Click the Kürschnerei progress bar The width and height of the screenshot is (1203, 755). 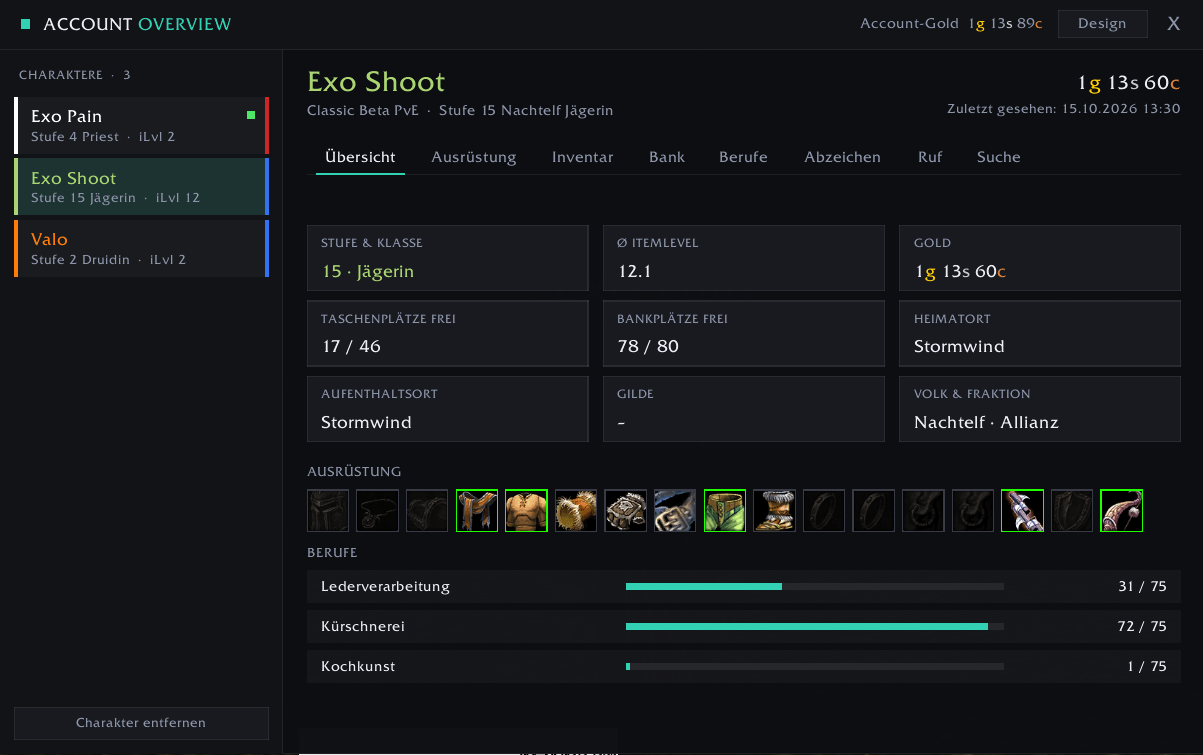tap(815, 627)
